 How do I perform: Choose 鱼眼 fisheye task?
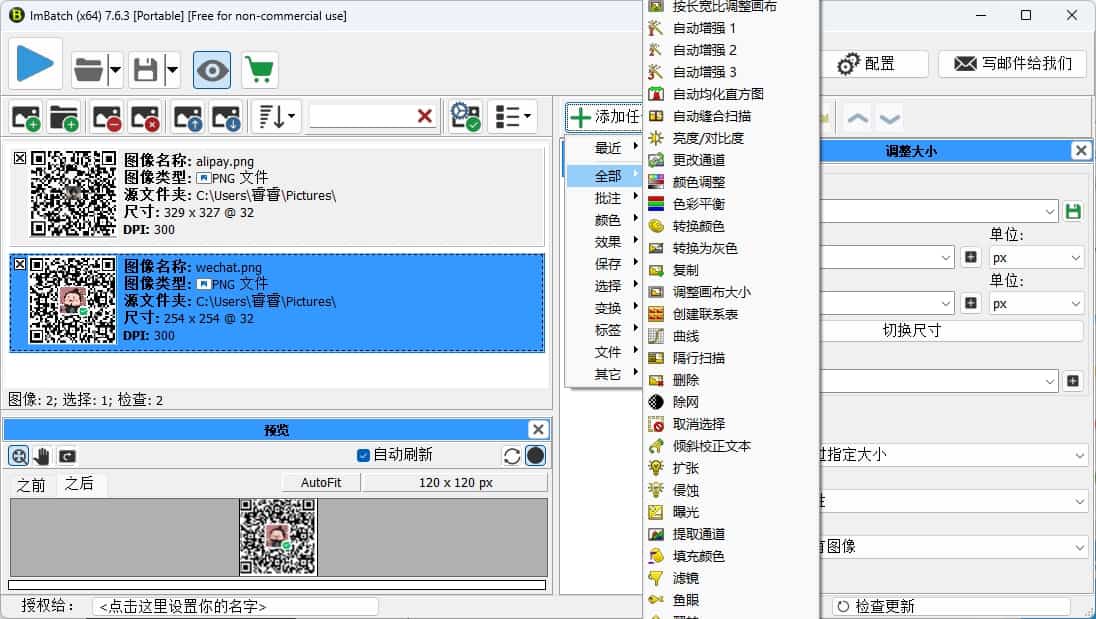pyautogui.click(x=730, y=600)
